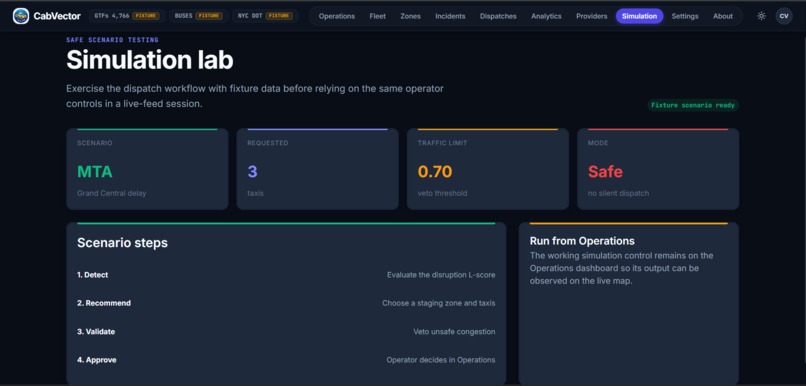This screenshot has height=386, width=806.
Task: Click Evaluate the disruption L-score text
Action: pos(441,275)
